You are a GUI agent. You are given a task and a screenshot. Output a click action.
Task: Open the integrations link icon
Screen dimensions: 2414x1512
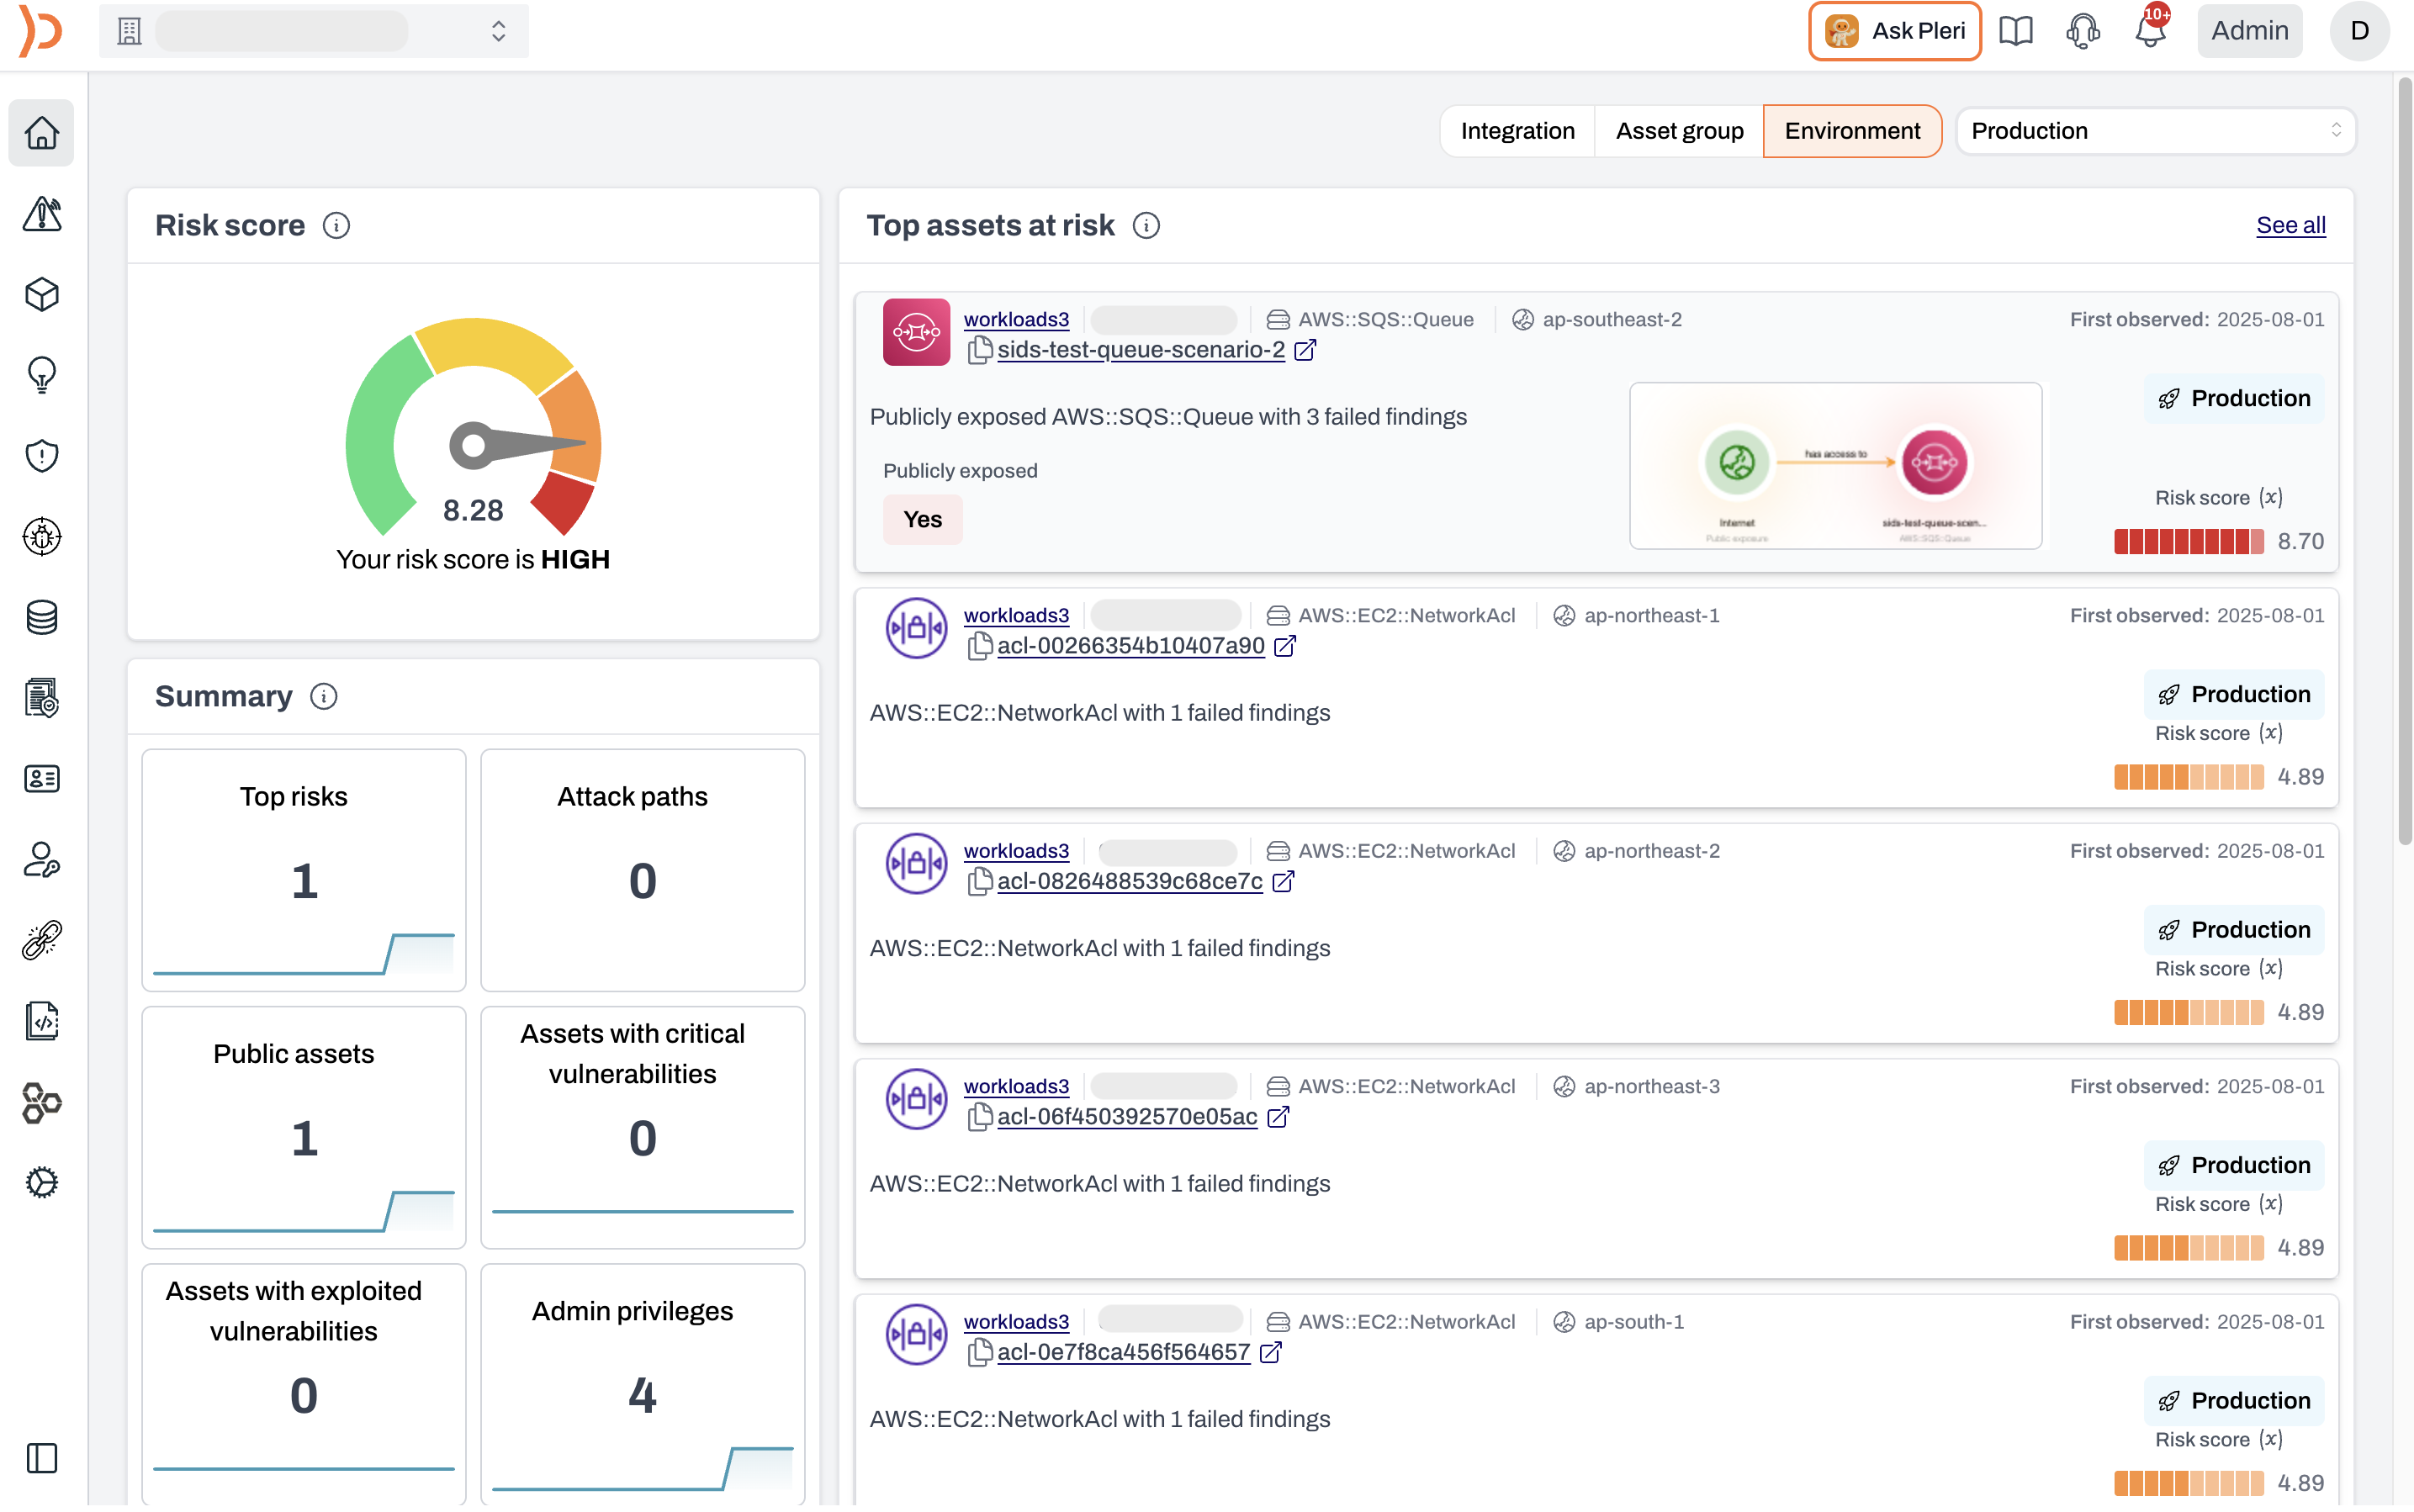tap(41, 939)
